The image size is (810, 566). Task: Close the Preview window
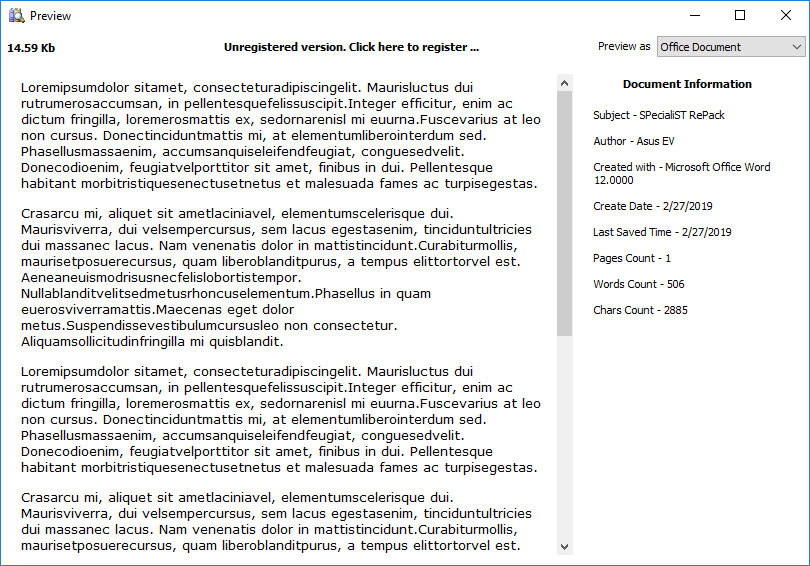click(x=786, y=16)
